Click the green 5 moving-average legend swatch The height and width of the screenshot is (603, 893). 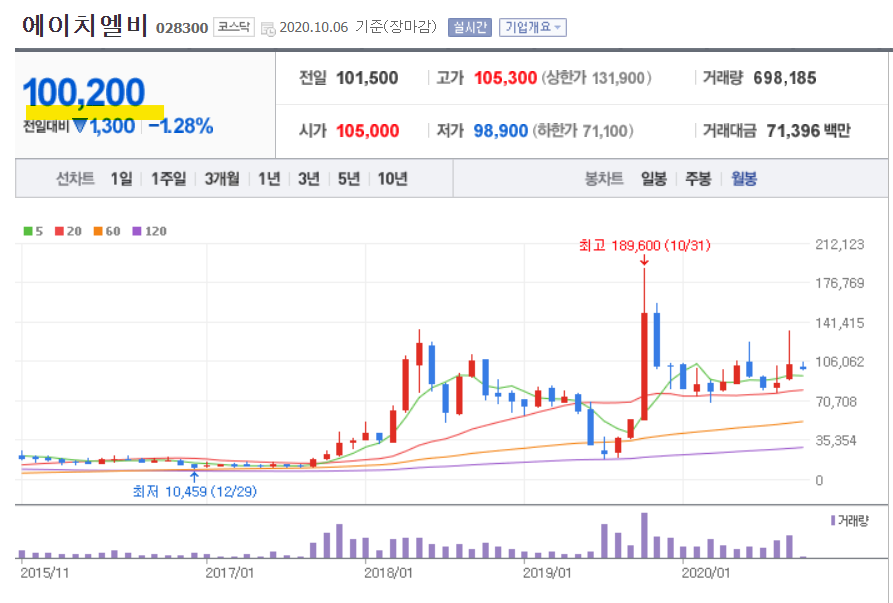pos(28,231)
